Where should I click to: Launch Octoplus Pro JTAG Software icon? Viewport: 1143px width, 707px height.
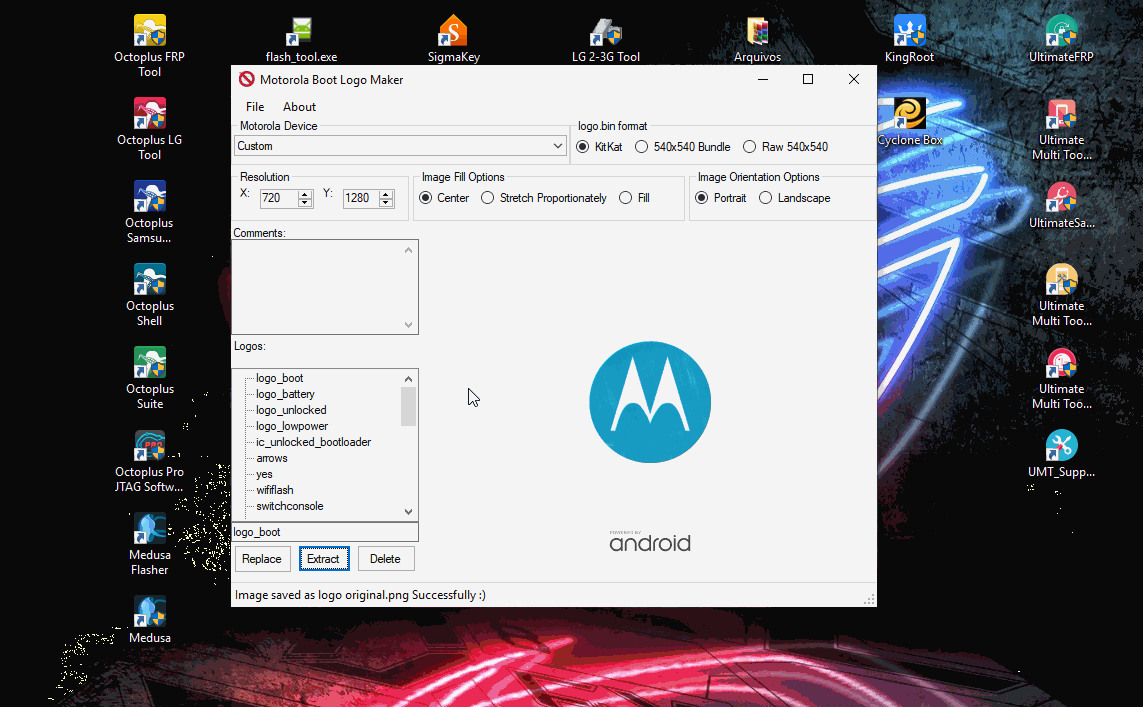coord(149,461)
